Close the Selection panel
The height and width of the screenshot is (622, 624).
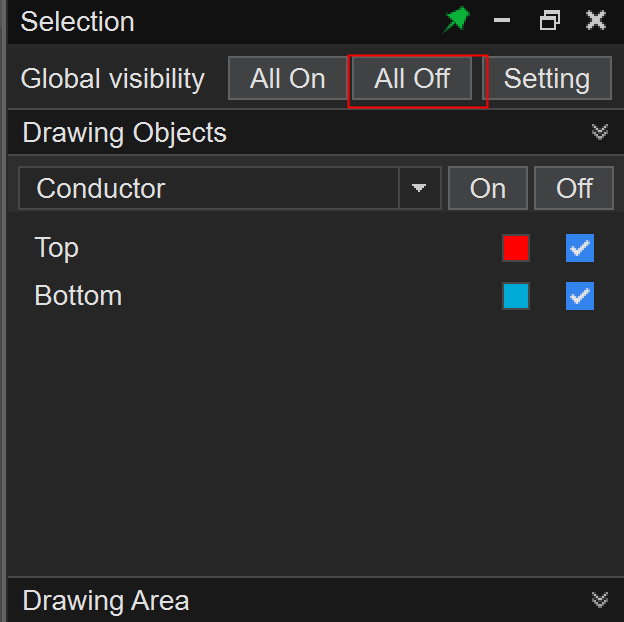595,21
